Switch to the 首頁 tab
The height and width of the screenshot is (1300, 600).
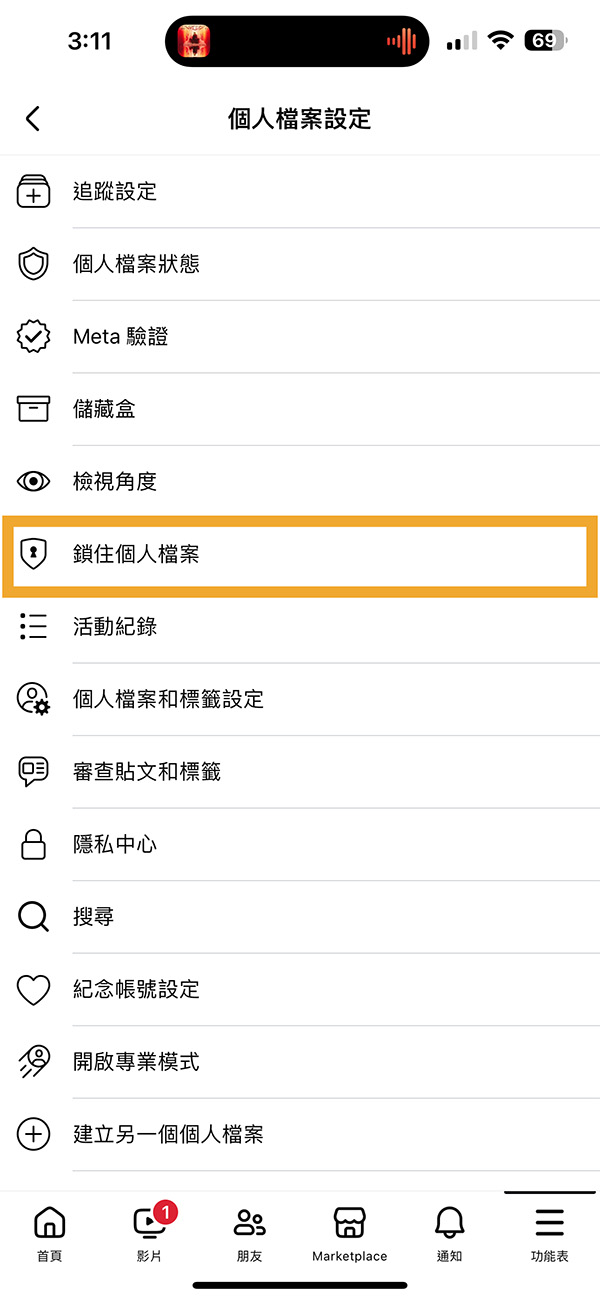pos(49,1233)
